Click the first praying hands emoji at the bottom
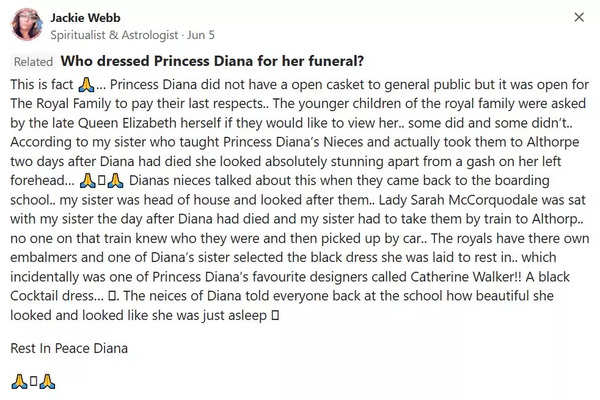600x400 pixels. pyautogui.click(x=19, y=382)
